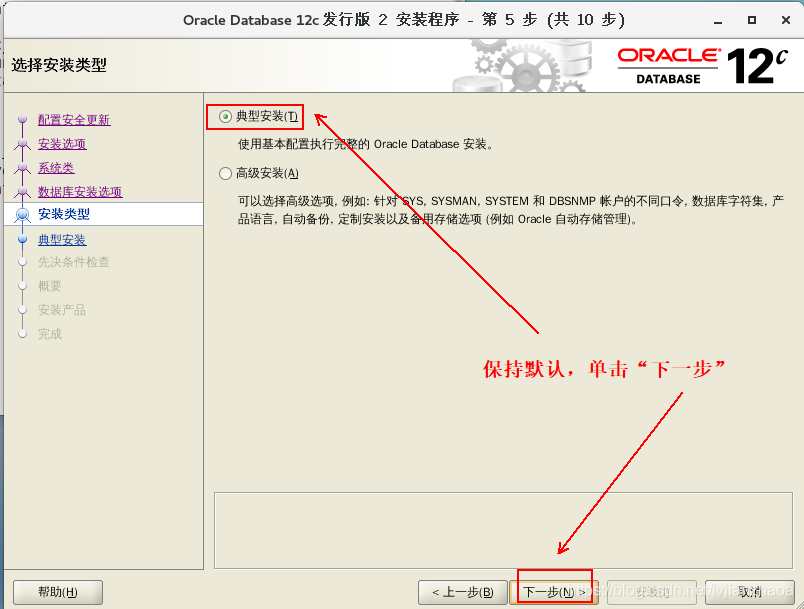
Task: Click the disabled 先决条件检查 step text
Action: click(x=73, y=262)
